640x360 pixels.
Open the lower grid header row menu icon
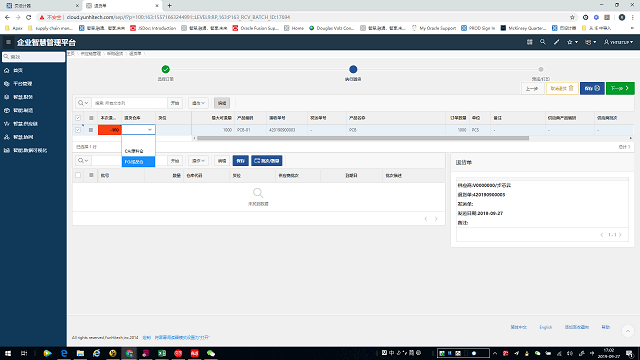[91, 176]
